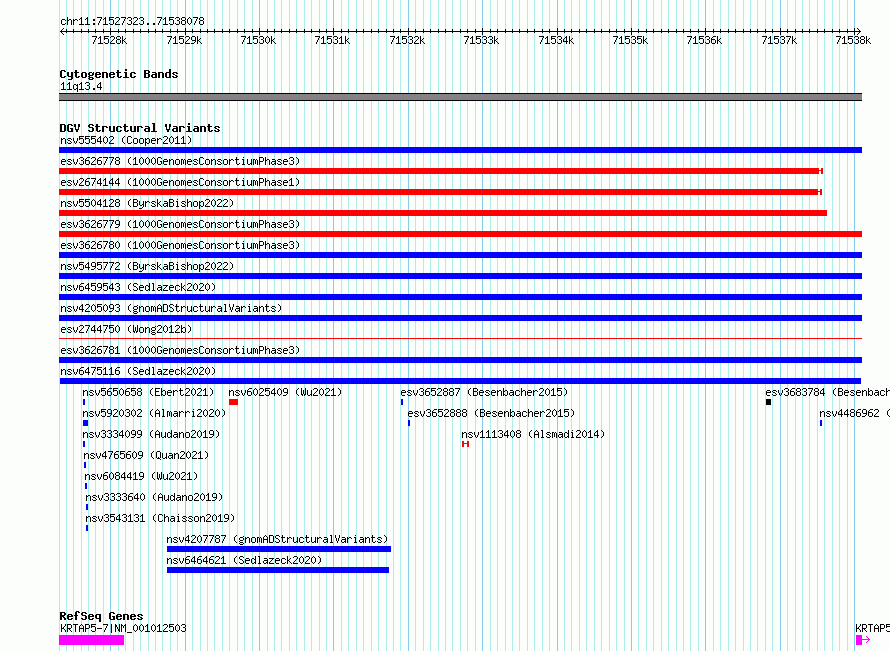
Task: Click the red nsv1113408 variant marker
Action: (465, 444)
